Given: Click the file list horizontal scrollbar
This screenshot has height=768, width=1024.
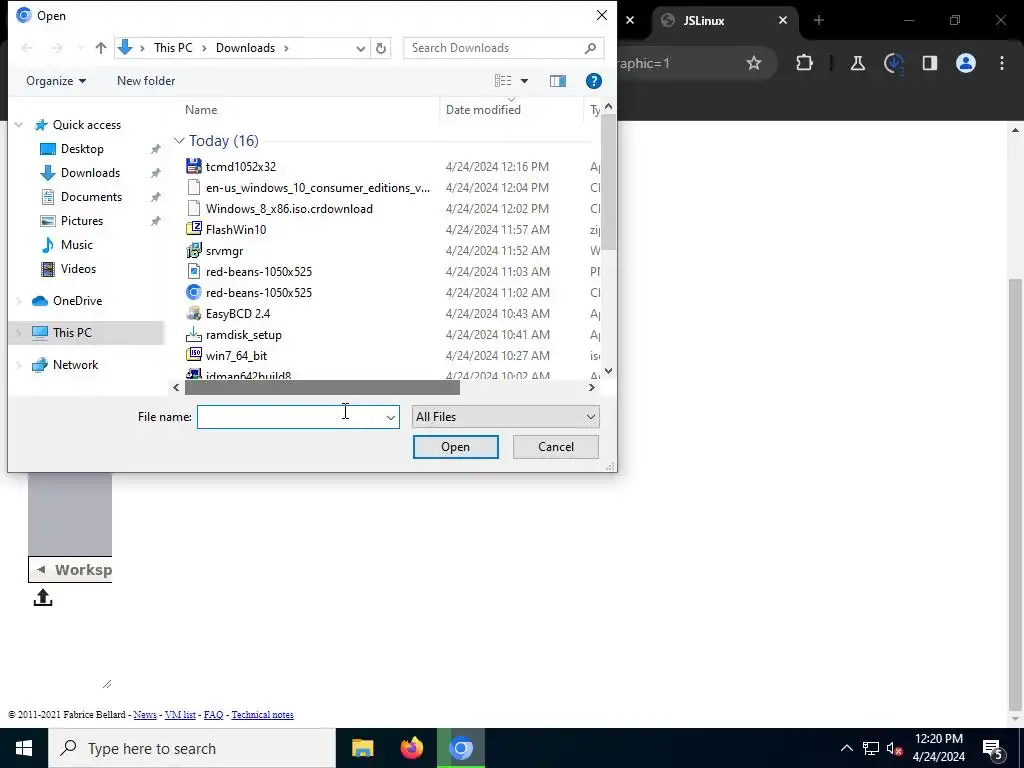Looking at the screenshot, I should tap(322, 387).
